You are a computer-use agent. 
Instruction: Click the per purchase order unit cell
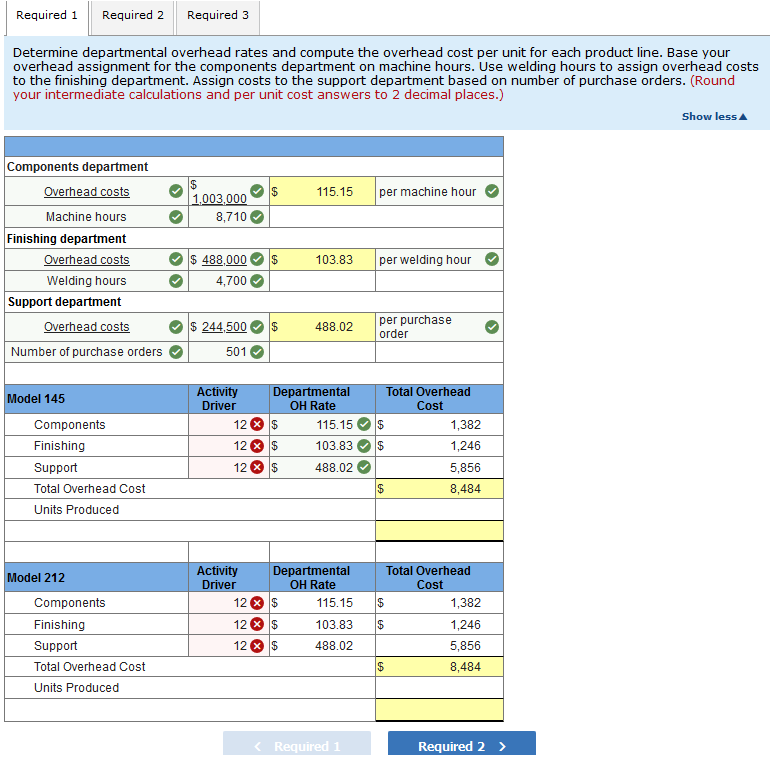click(x=439, y=327)
